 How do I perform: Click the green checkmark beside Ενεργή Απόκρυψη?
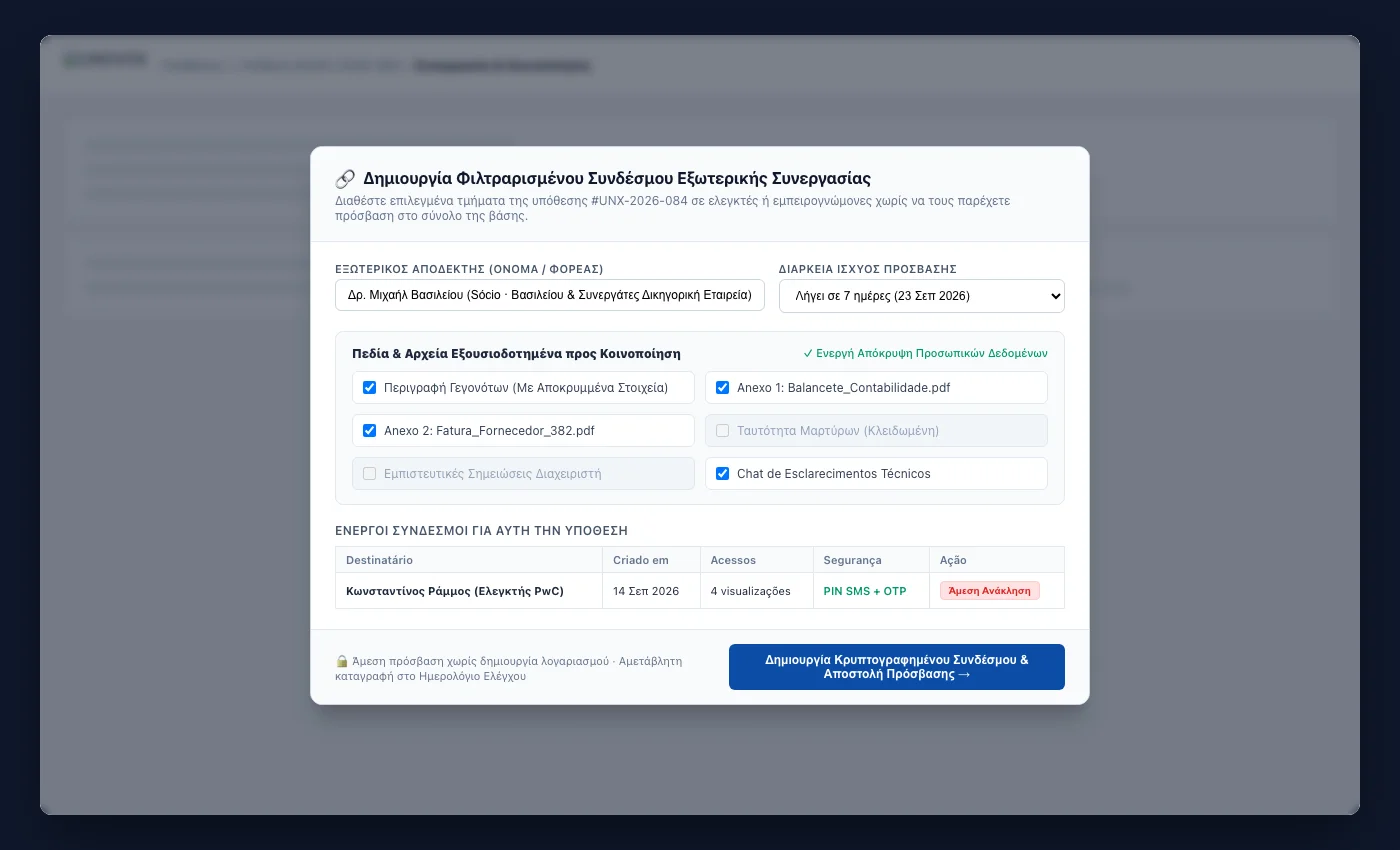808,353
